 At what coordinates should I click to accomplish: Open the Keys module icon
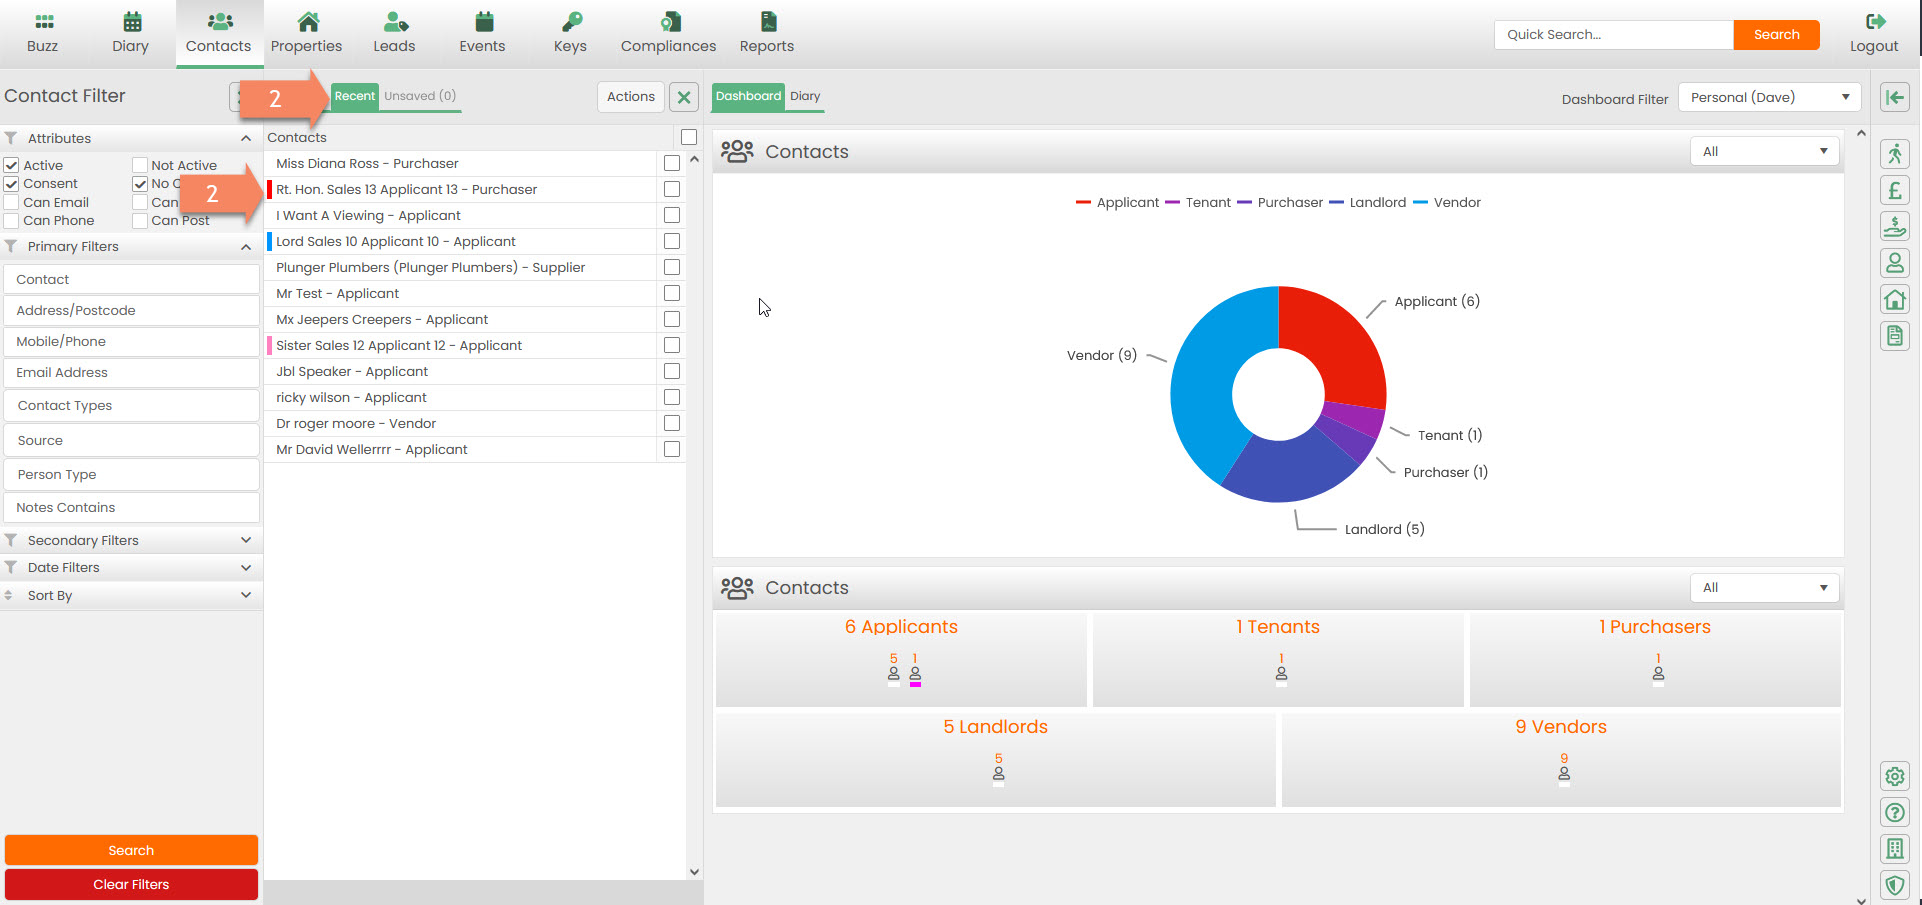point(570,22)
